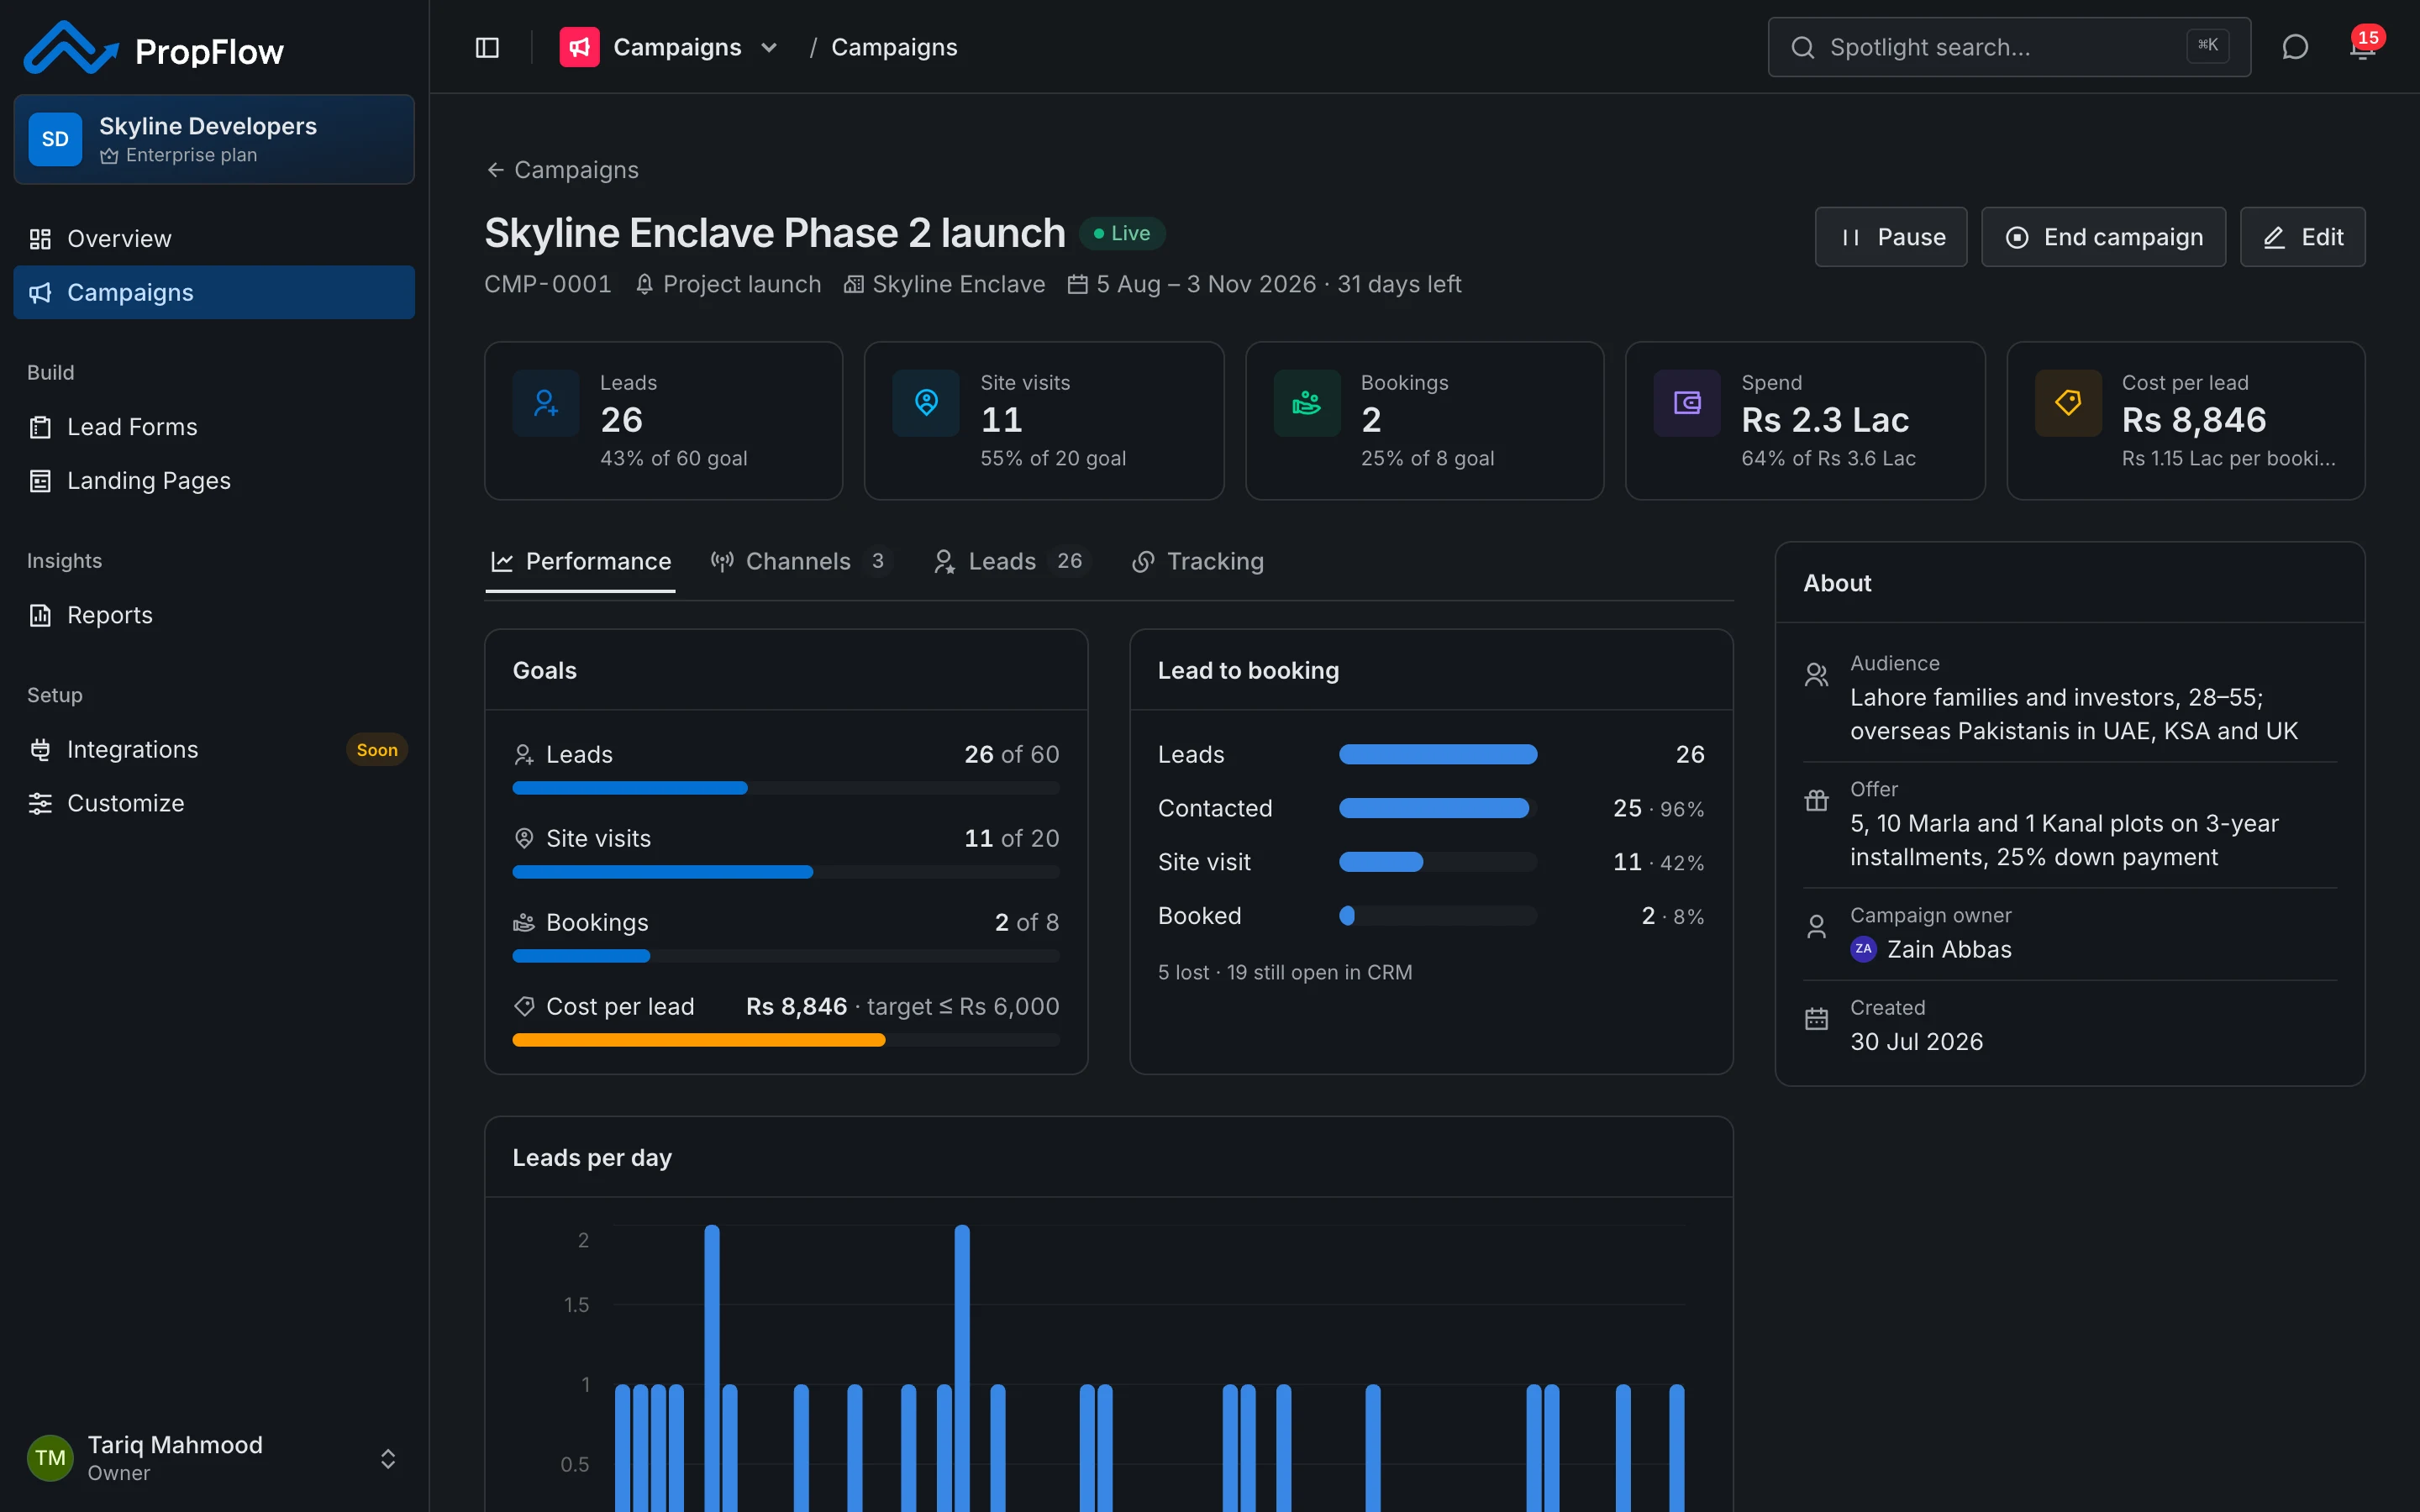The height and width of the screenshot is (1512, 2420).
Task: Click the Campaign owner person icon
Action: tap(1816, 927)
